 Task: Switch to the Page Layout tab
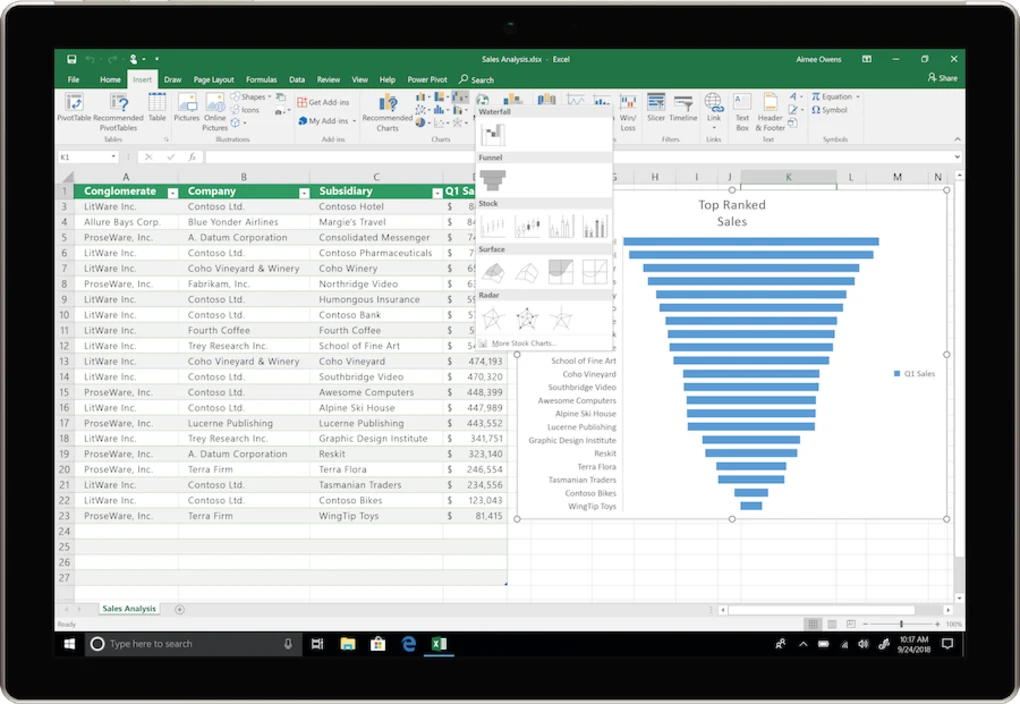point(213,79)
